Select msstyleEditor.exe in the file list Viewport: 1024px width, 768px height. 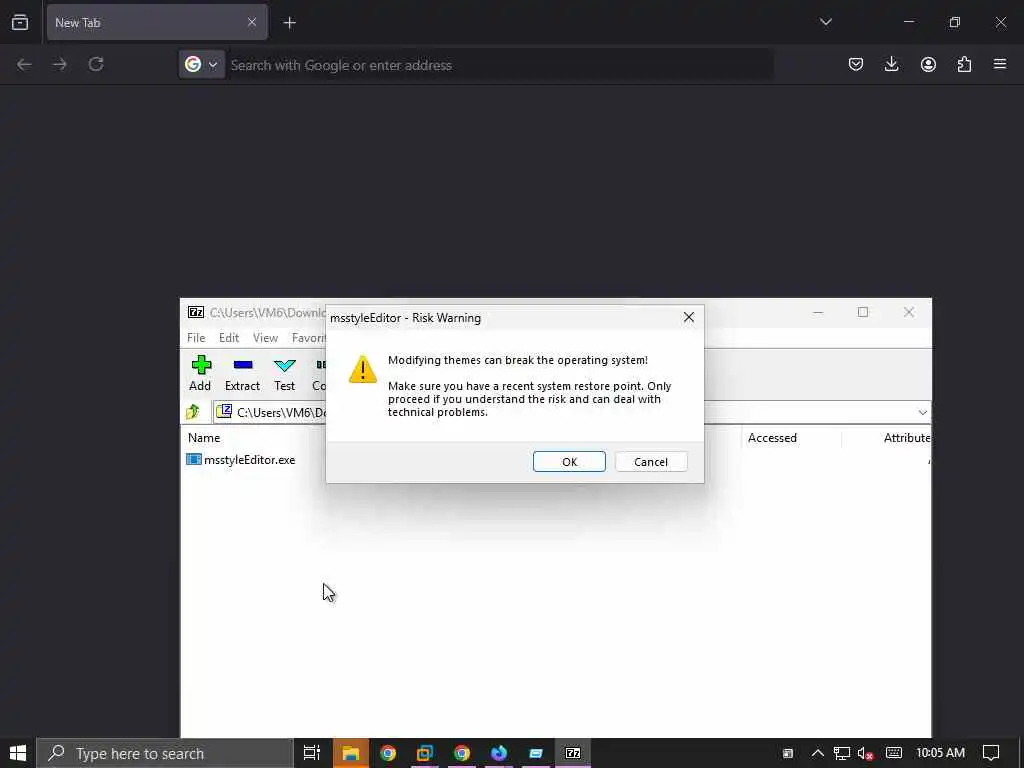(249, 460)
